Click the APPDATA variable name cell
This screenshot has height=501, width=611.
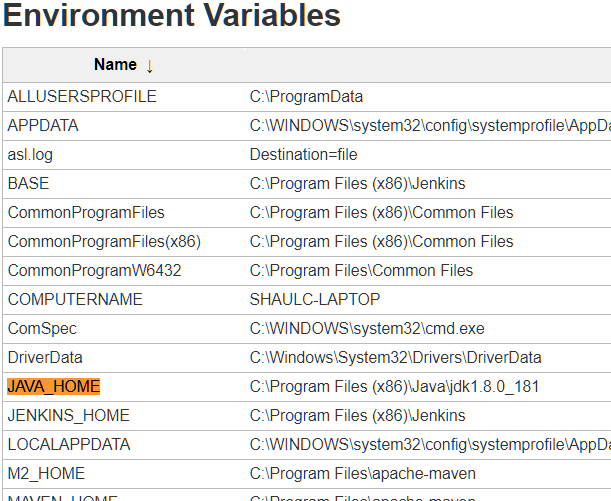pos(43,125)
